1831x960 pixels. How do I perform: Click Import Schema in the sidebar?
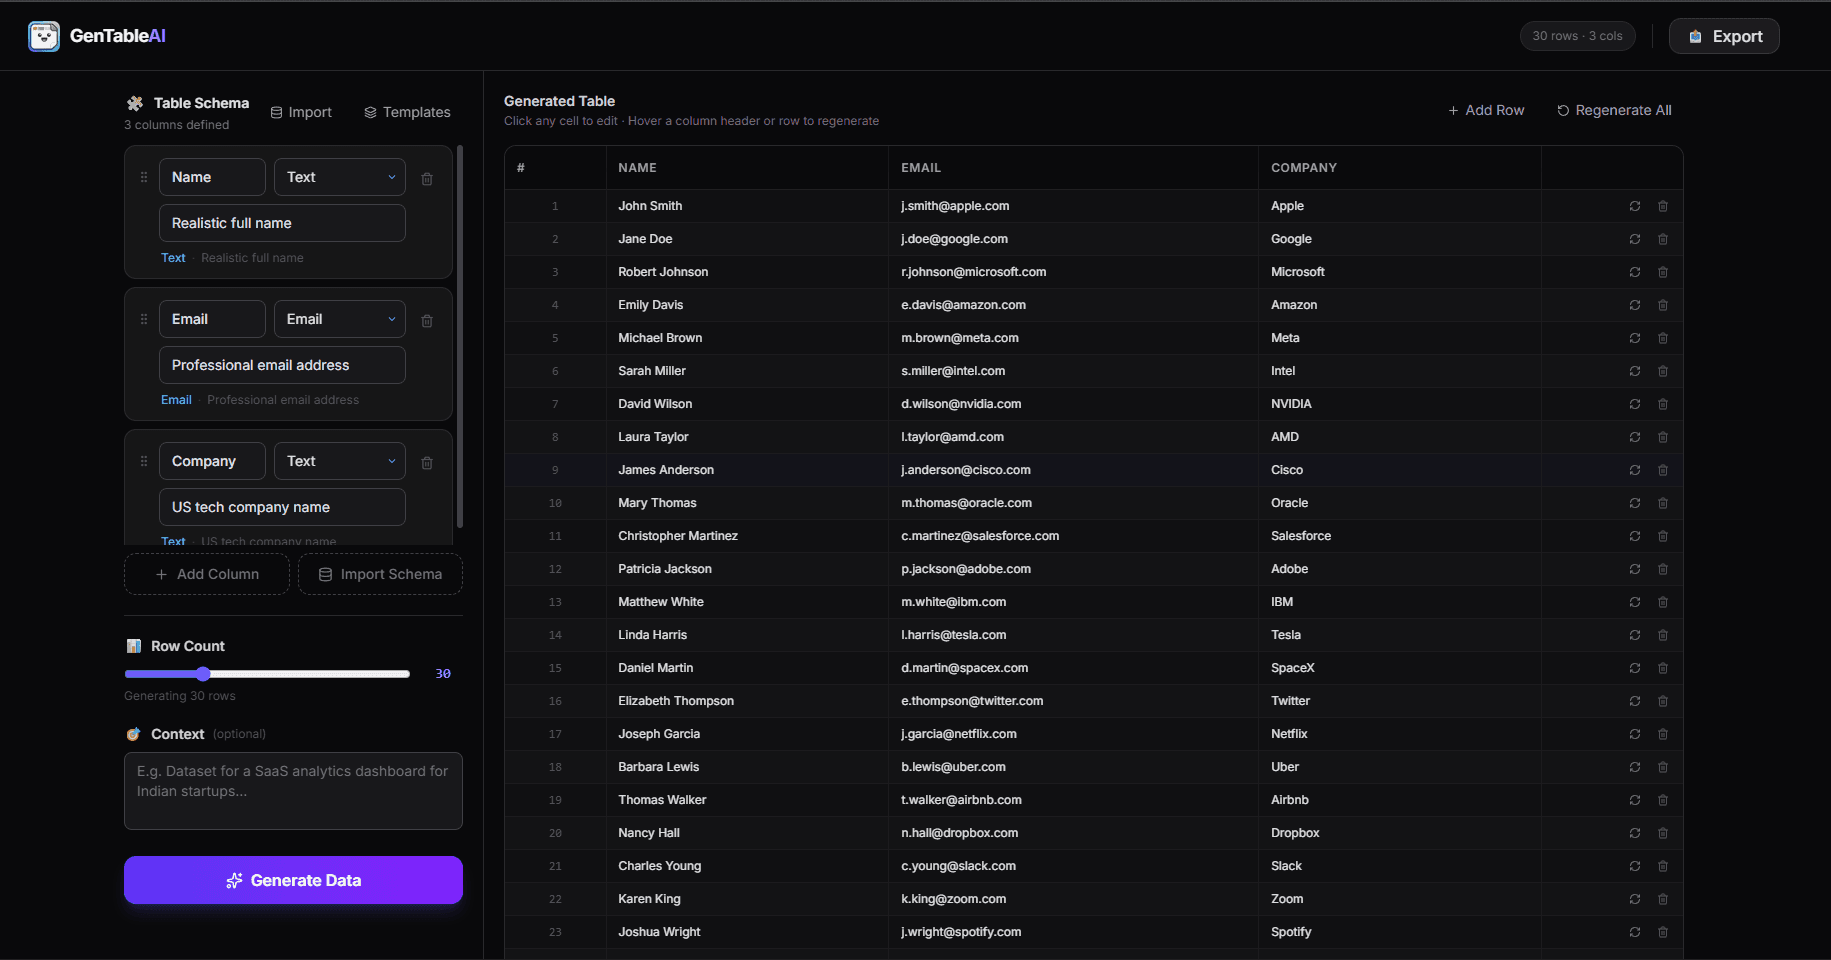[380, 574]
